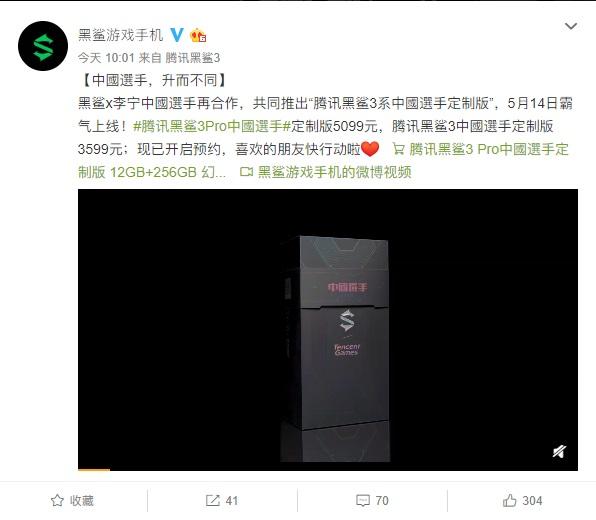Click the video camera icon before 微博视频
596x520 pixels.
click(x=246, y=172)
